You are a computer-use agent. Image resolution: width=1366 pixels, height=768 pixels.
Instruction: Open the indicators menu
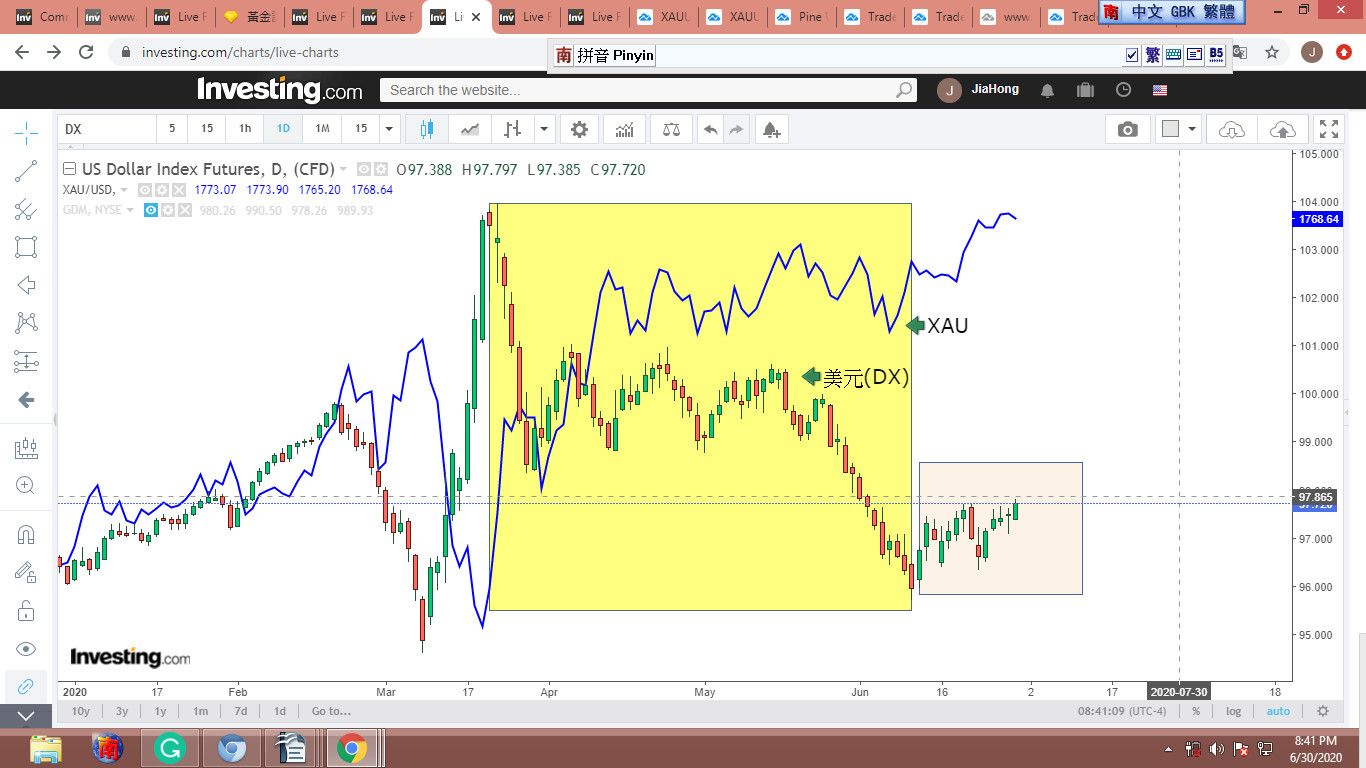point(625,129)
